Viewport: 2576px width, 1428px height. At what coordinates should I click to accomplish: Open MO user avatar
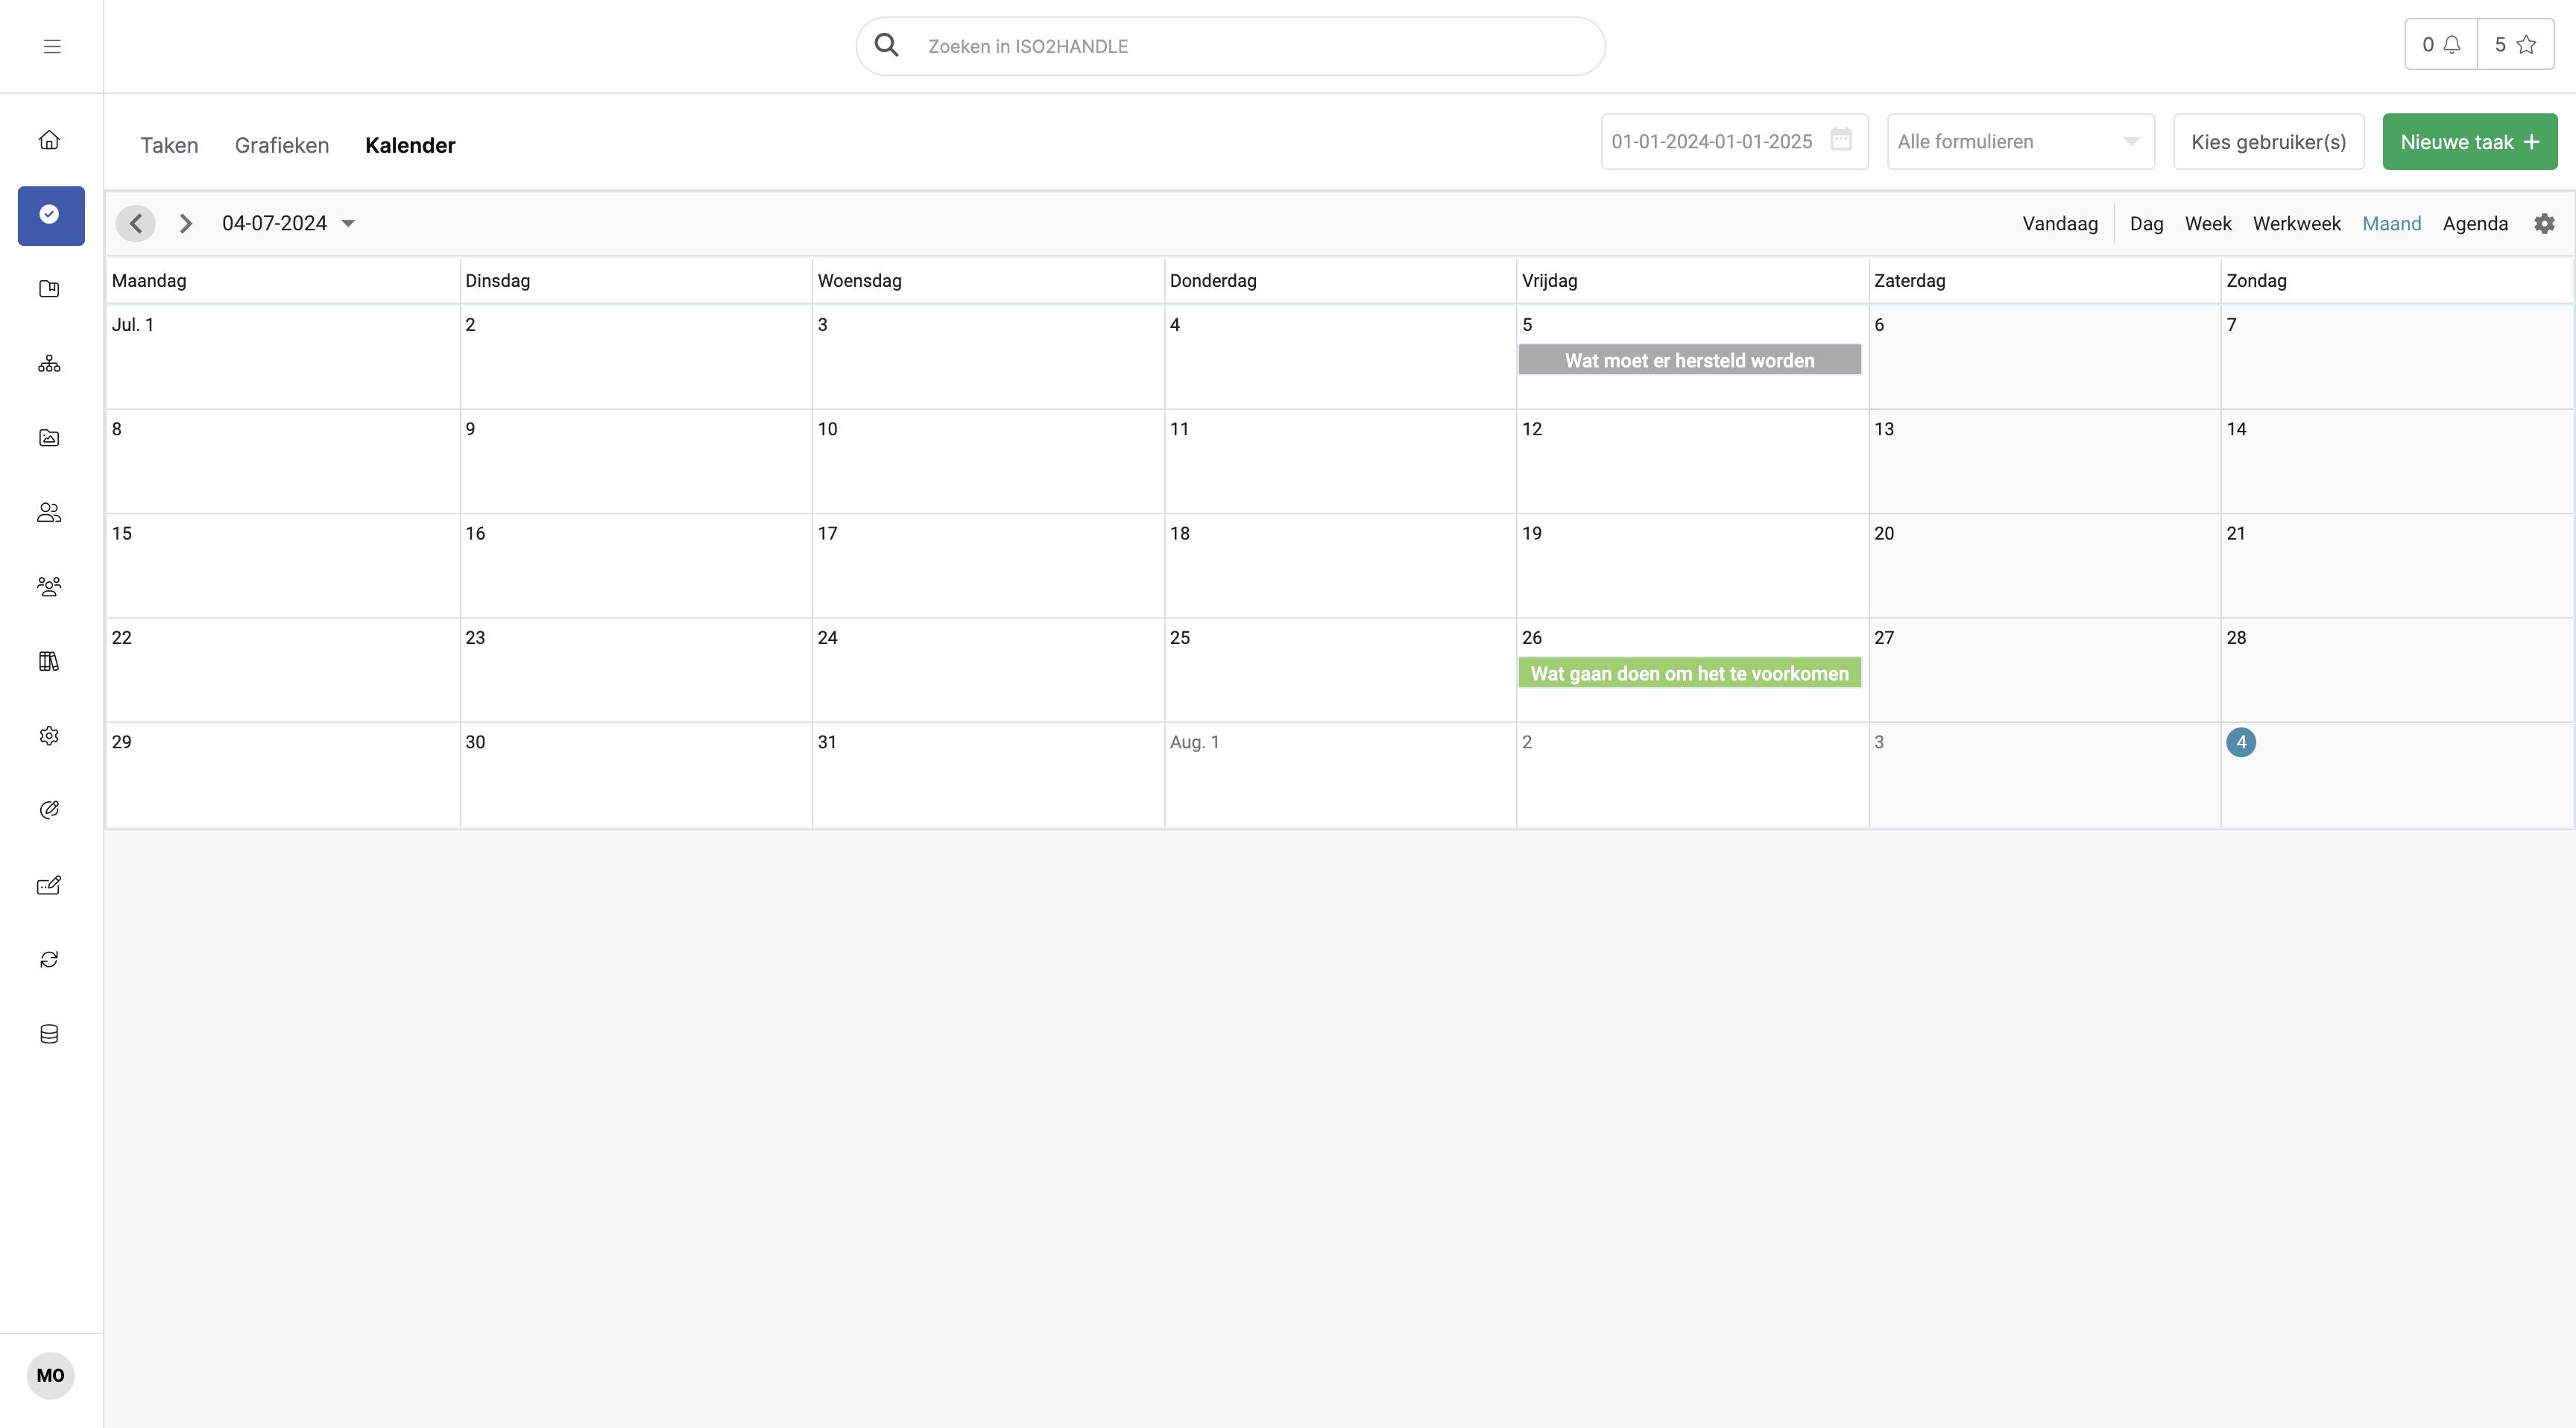tap(51, 1375)
